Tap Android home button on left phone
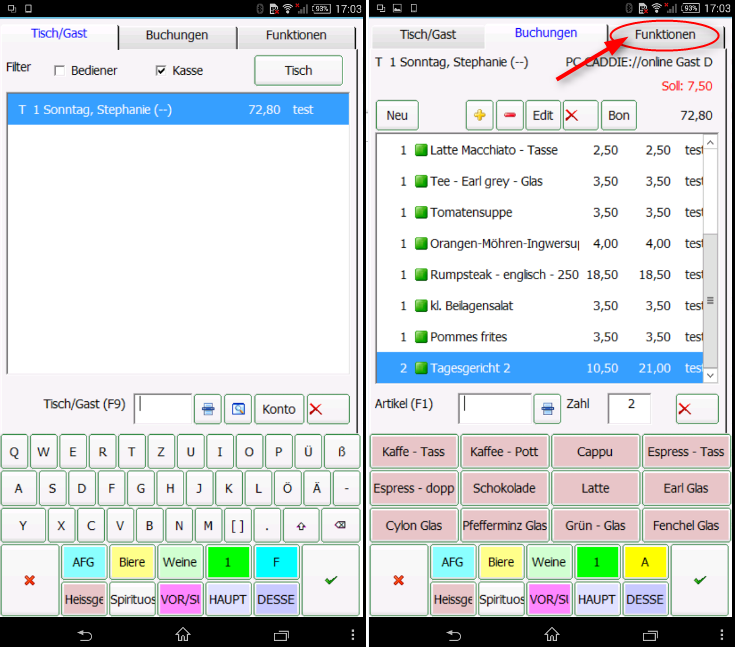Viewport: 735px width, 647px height. [183, 634]
